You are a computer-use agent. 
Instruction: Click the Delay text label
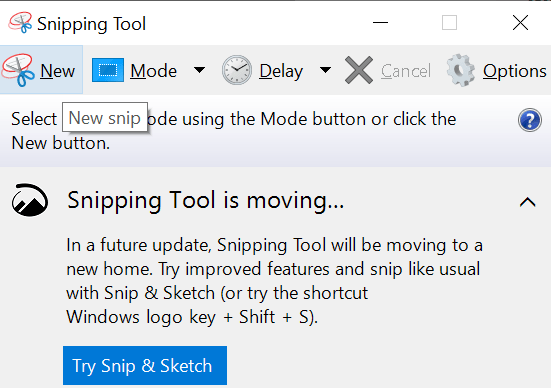click(x=281, y=72)
